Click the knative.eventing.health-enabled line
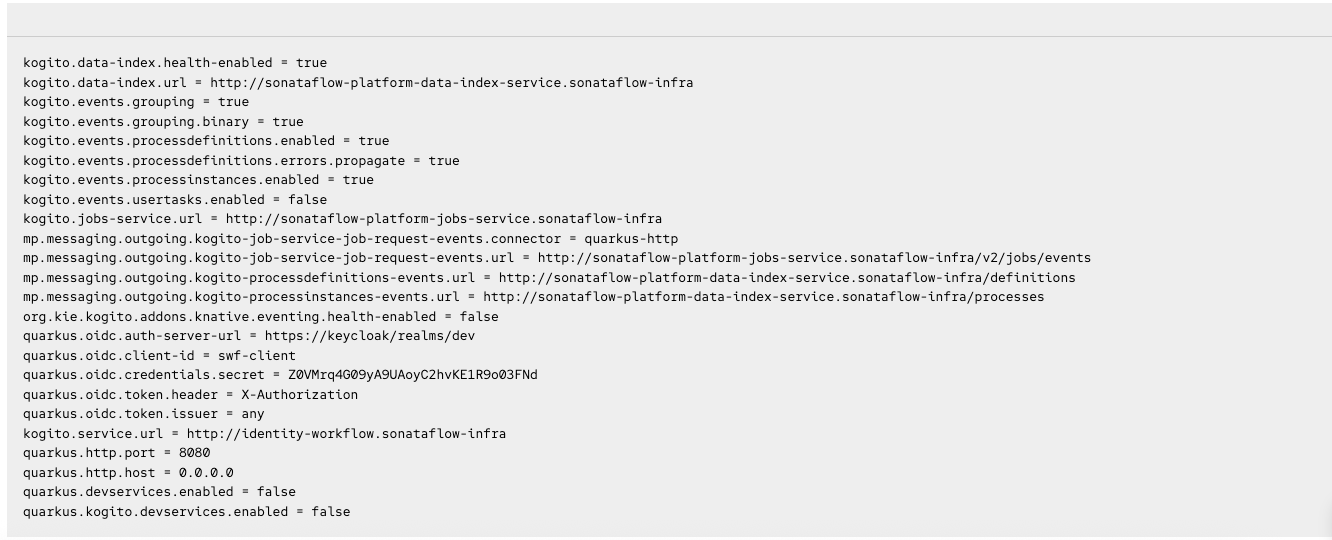The image size is (1332, 540). [x=260, y=316]
